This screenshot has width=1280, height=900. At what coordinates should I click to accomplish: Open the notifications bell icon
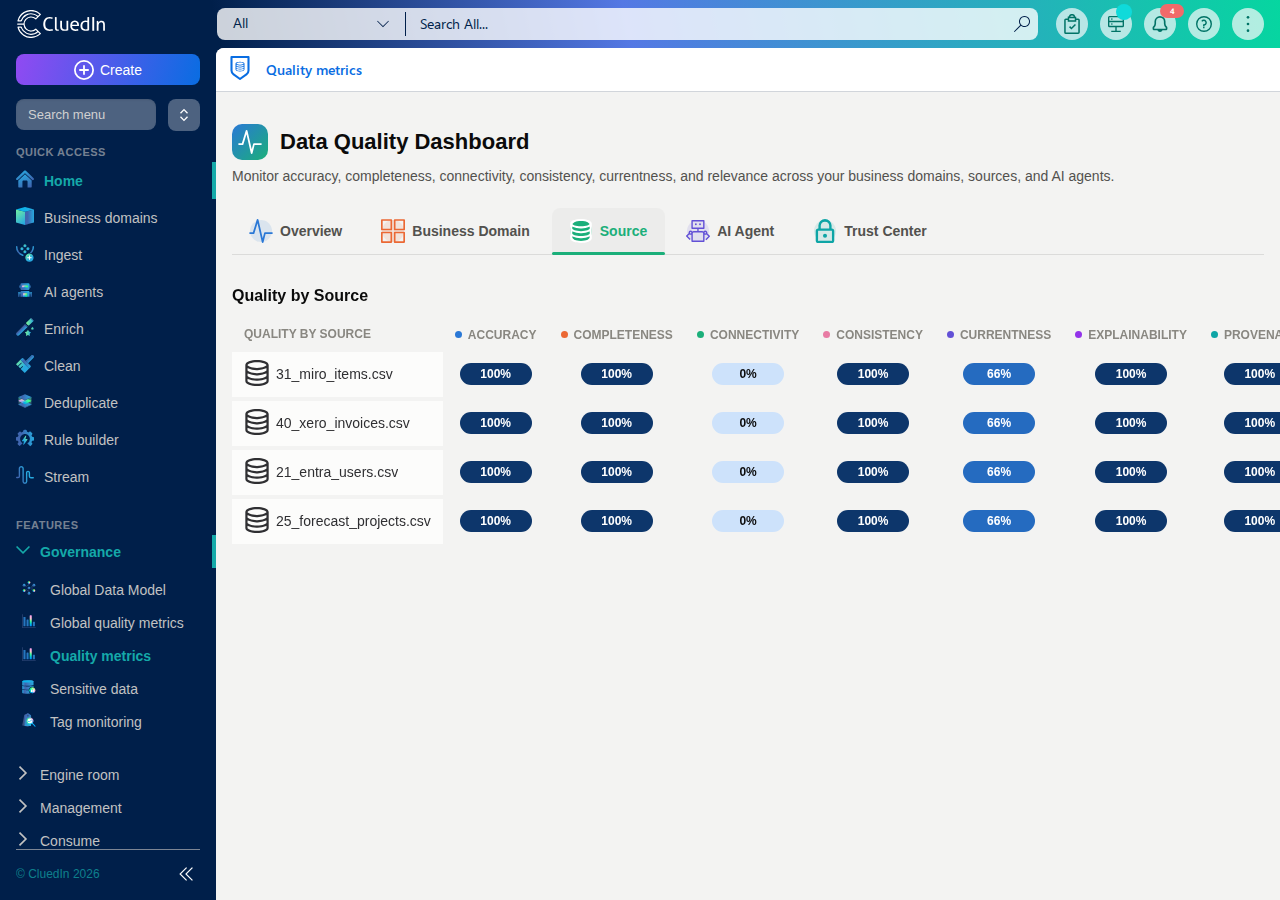(x=1160, y=24)
